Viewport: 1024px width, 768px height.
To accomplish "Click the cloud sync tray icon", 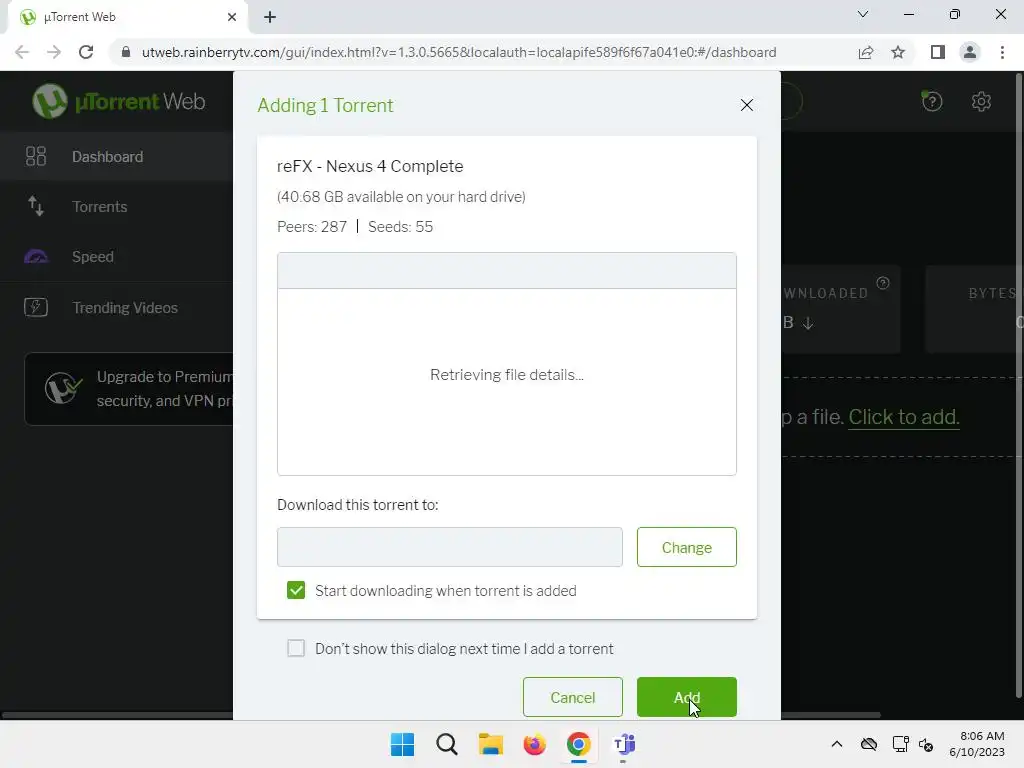I will tap(869, 744).
